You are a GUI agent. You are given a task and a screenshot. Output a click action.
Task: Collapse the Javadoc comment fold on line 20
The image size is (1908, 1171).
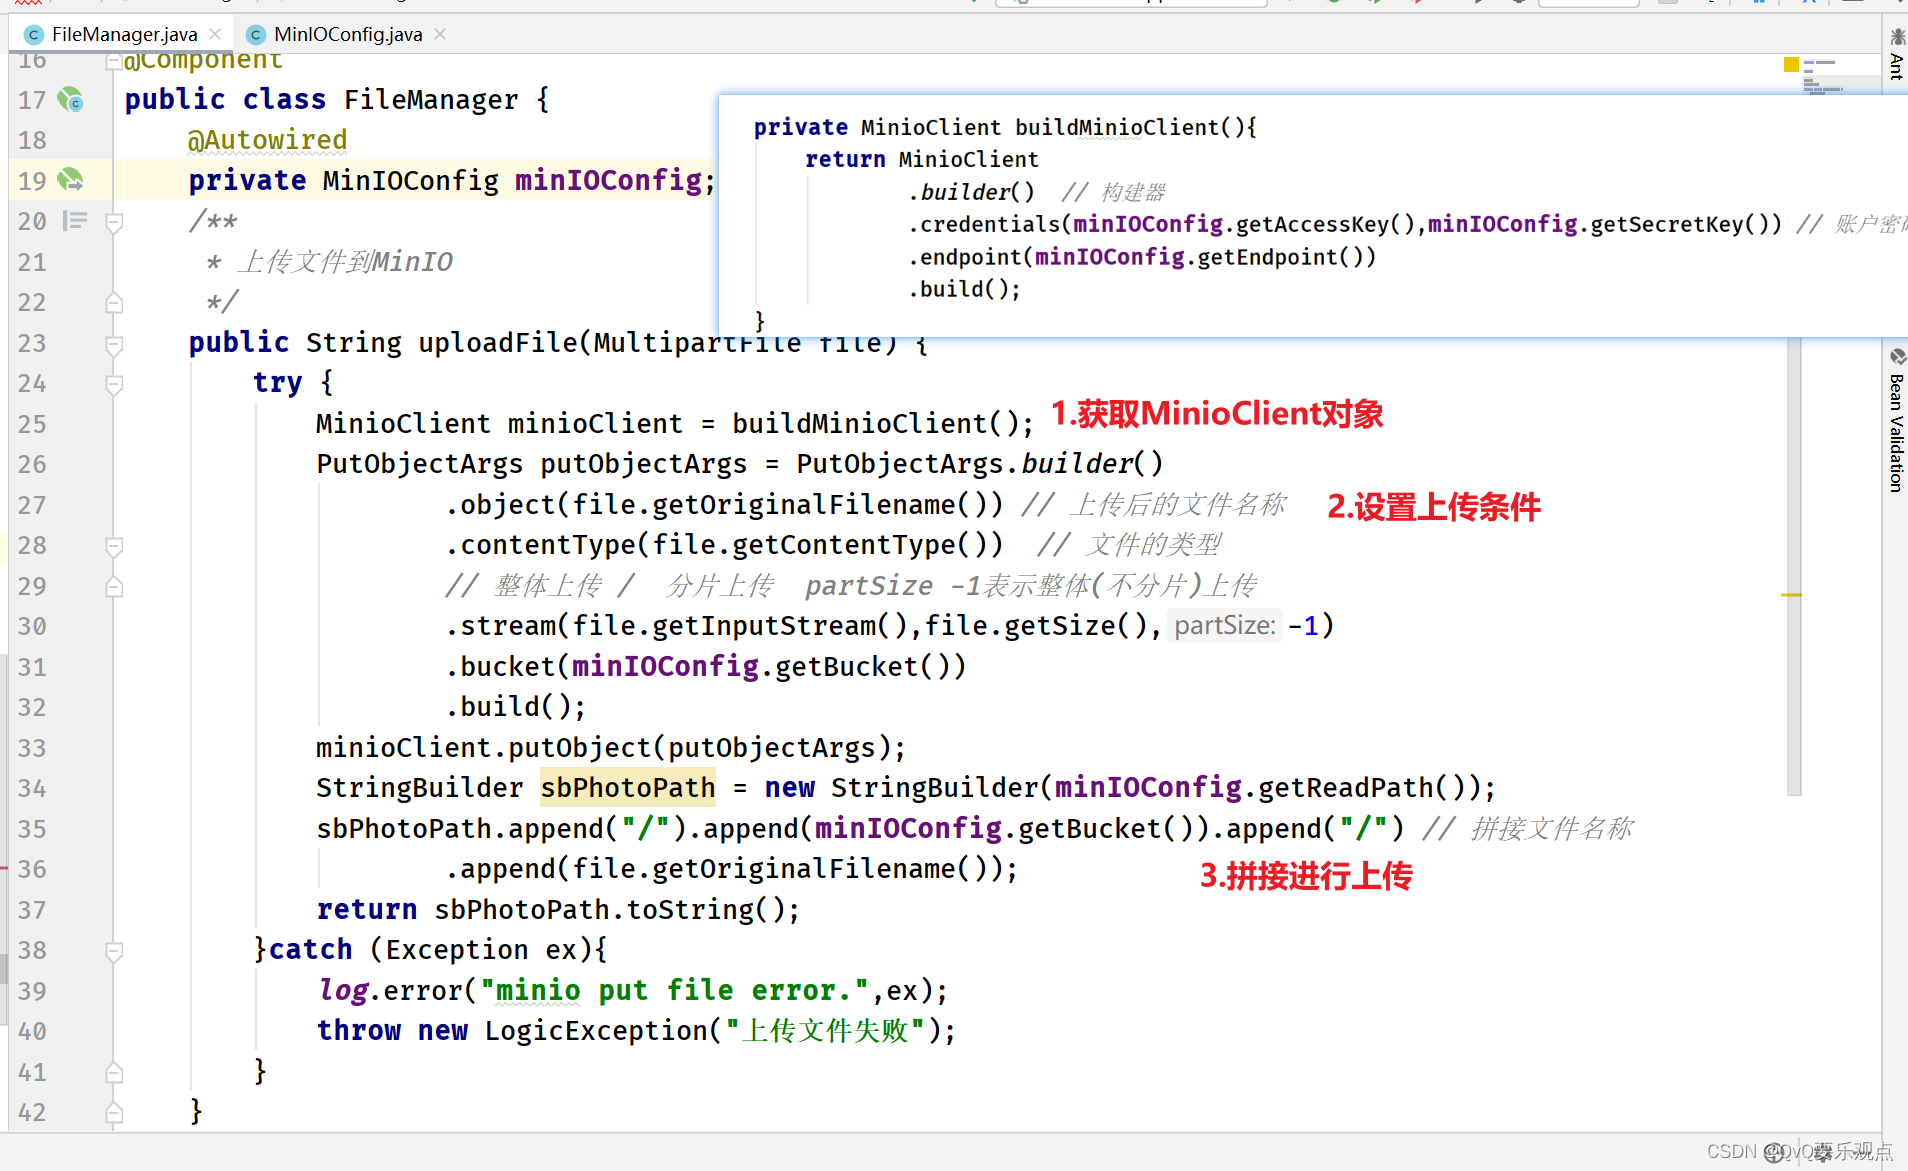114,222
